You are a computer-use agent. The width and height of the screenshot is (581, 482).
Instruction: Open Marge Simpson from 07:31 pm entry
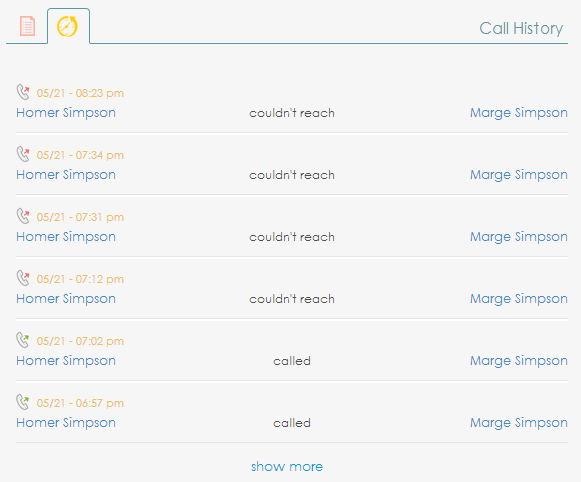tap(519, 236)
